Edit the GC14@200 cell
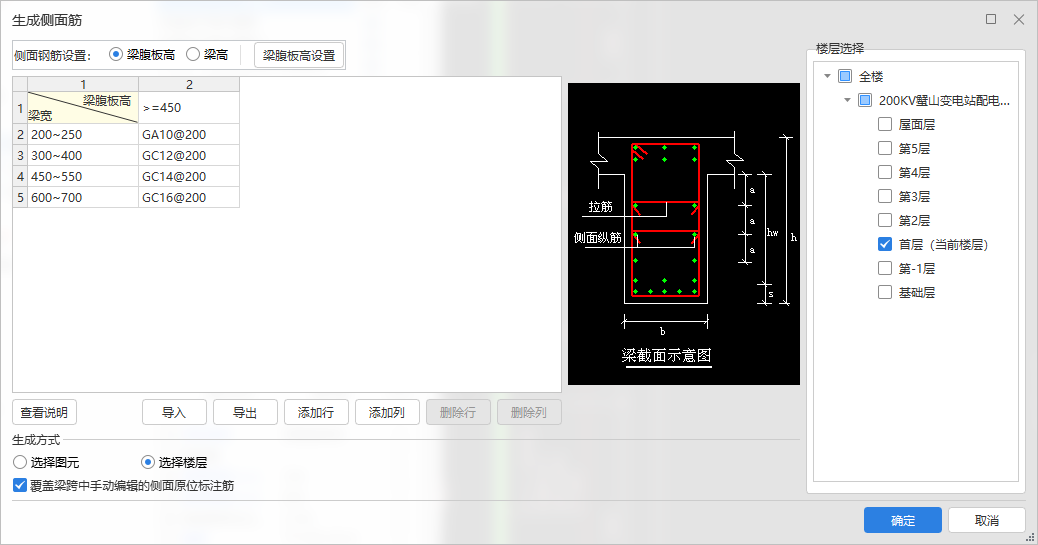The width and height of the screenshot is (1038, 545). 189,177
